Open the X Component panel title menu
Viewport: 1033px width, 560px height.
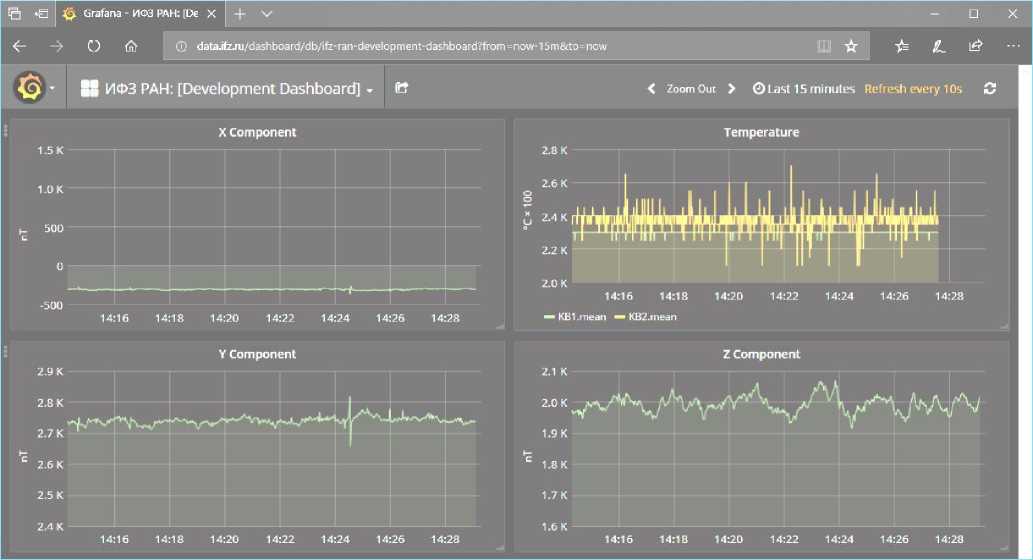coord(257,132)
